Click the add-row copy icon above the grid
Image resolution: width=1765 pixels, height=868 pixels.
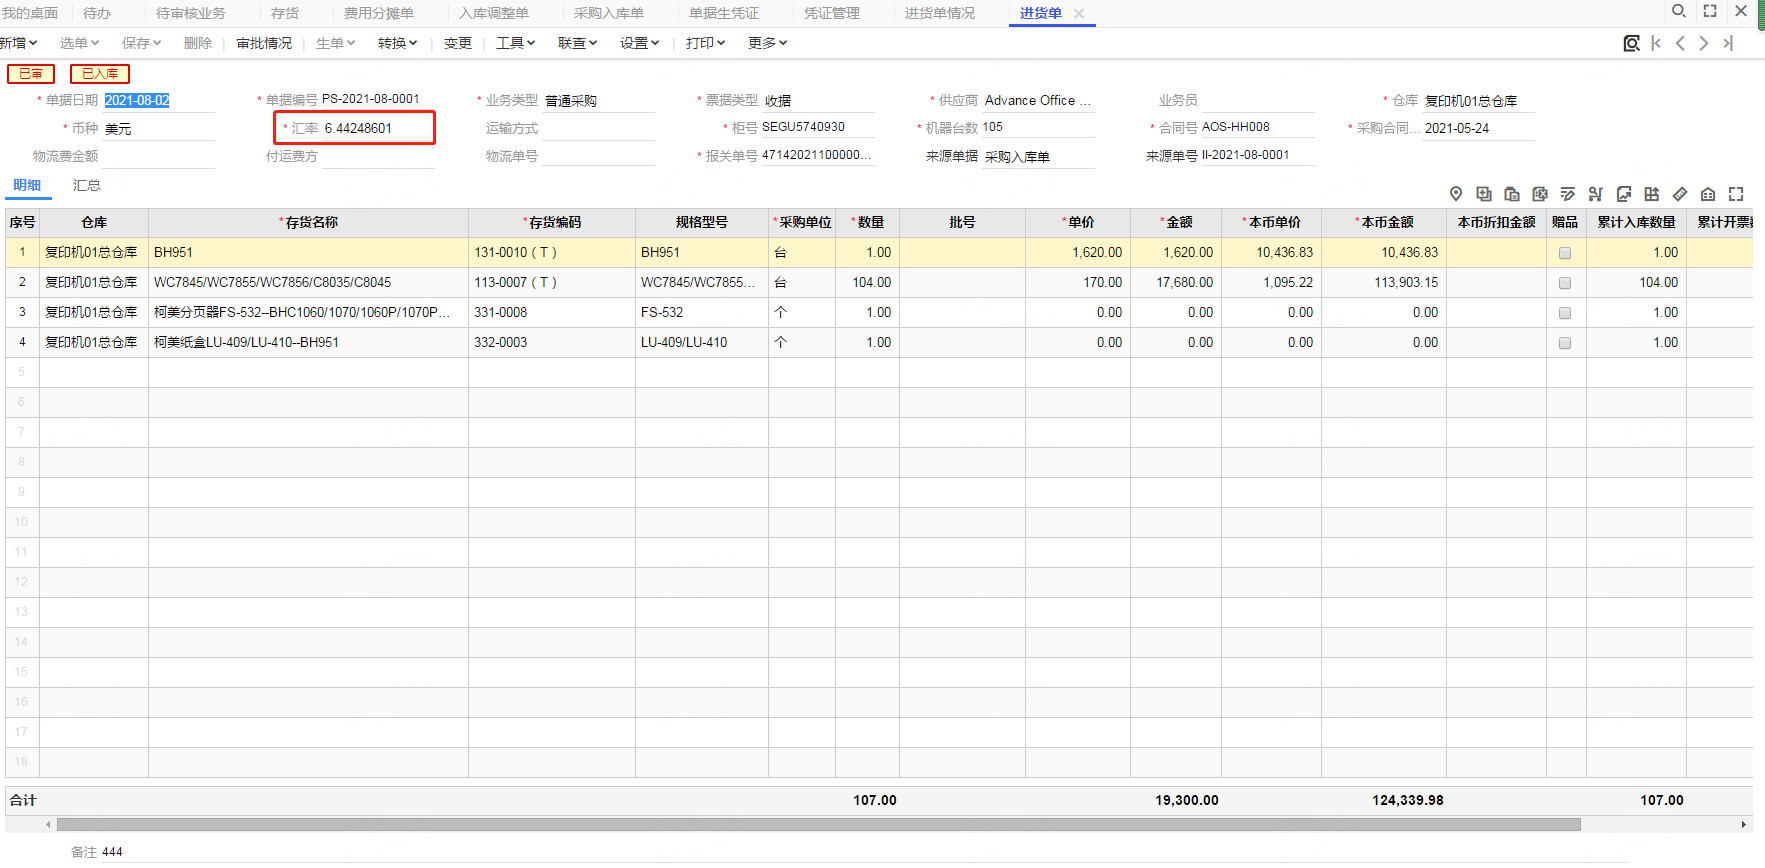(x=1484, y=194)
